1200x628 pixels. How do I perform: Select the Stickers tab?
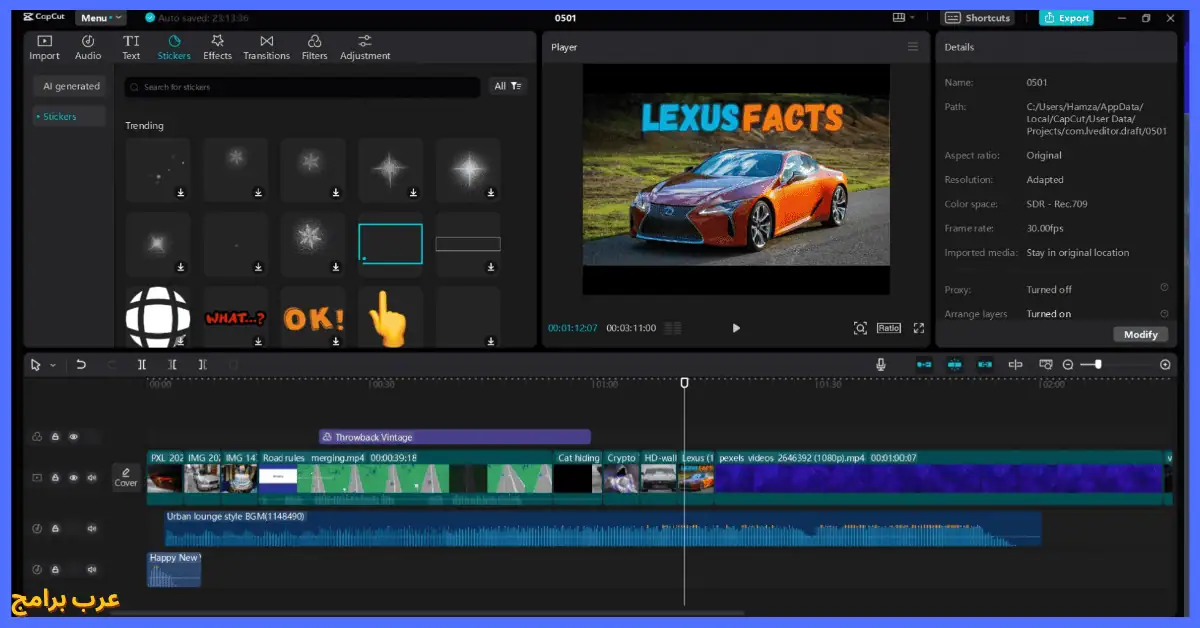click(x=174, y=47)
